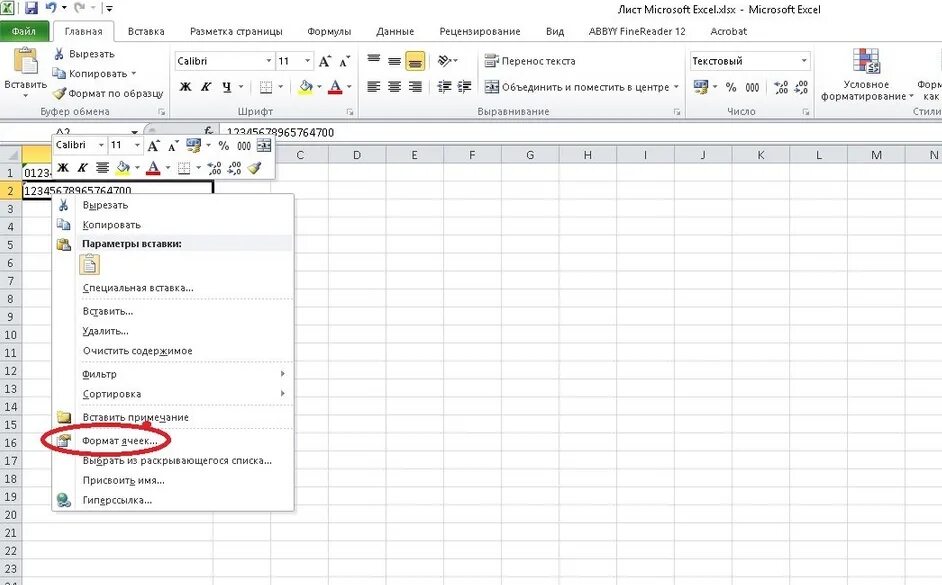
Task: Open Conditional Formatting (Условное форматирование)
Action: (x=866, y=74)
